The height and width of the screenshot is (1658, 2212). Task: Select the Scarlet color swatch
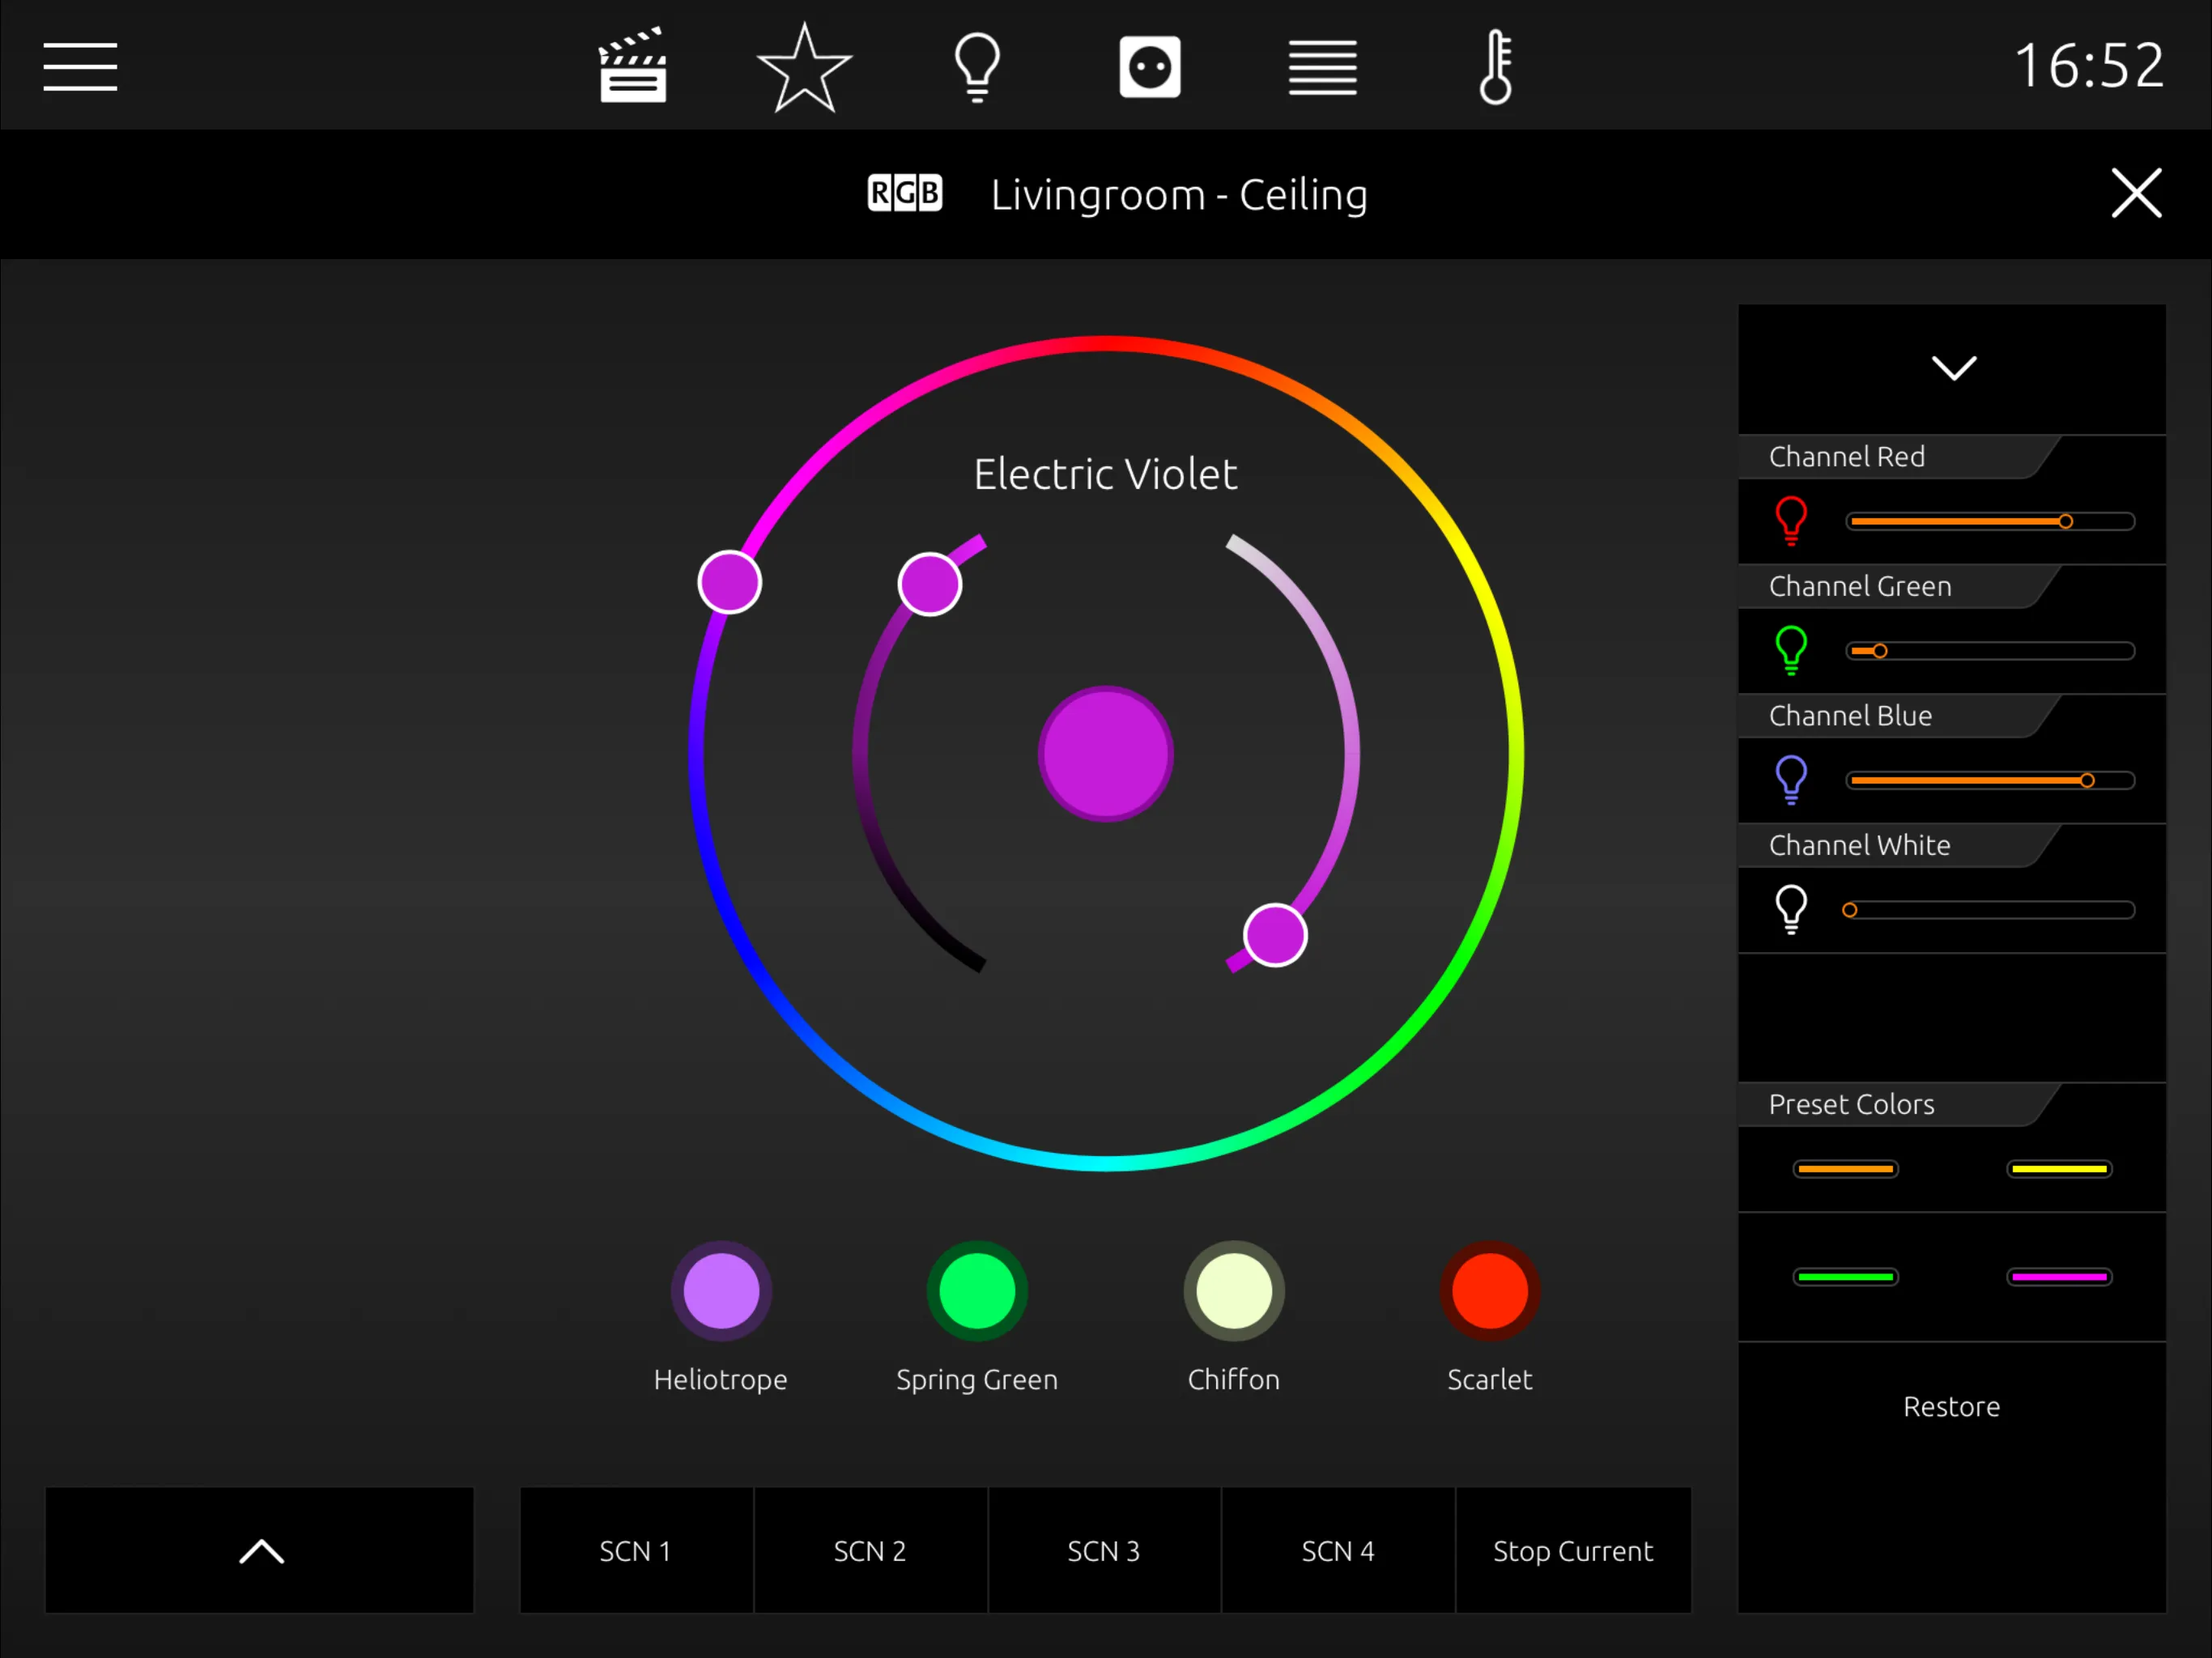tap(1490, 1291)
